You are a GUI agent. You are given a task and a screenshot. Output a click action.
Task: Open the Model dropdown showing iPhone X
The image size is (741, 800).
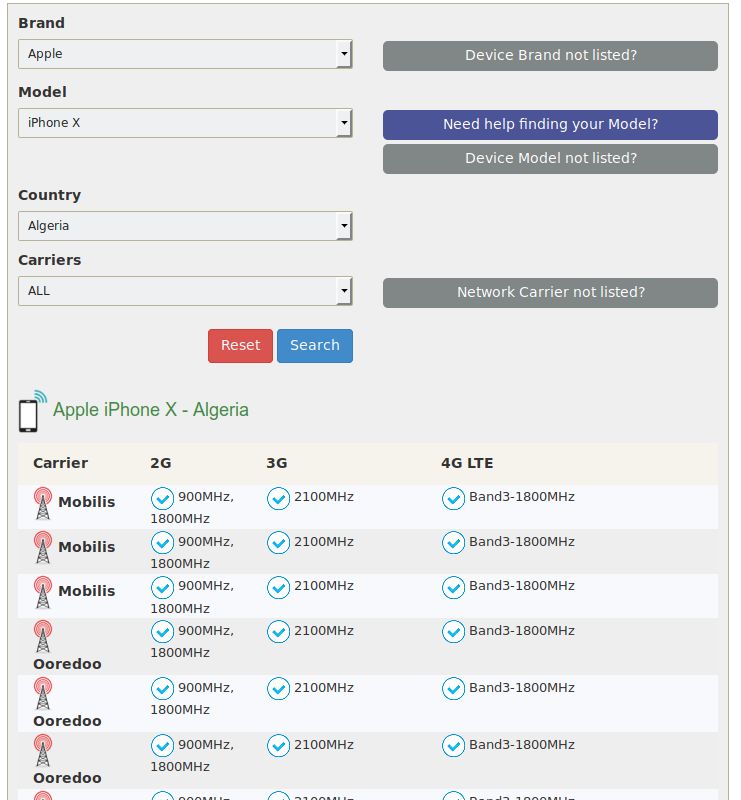tap(185, 123)
